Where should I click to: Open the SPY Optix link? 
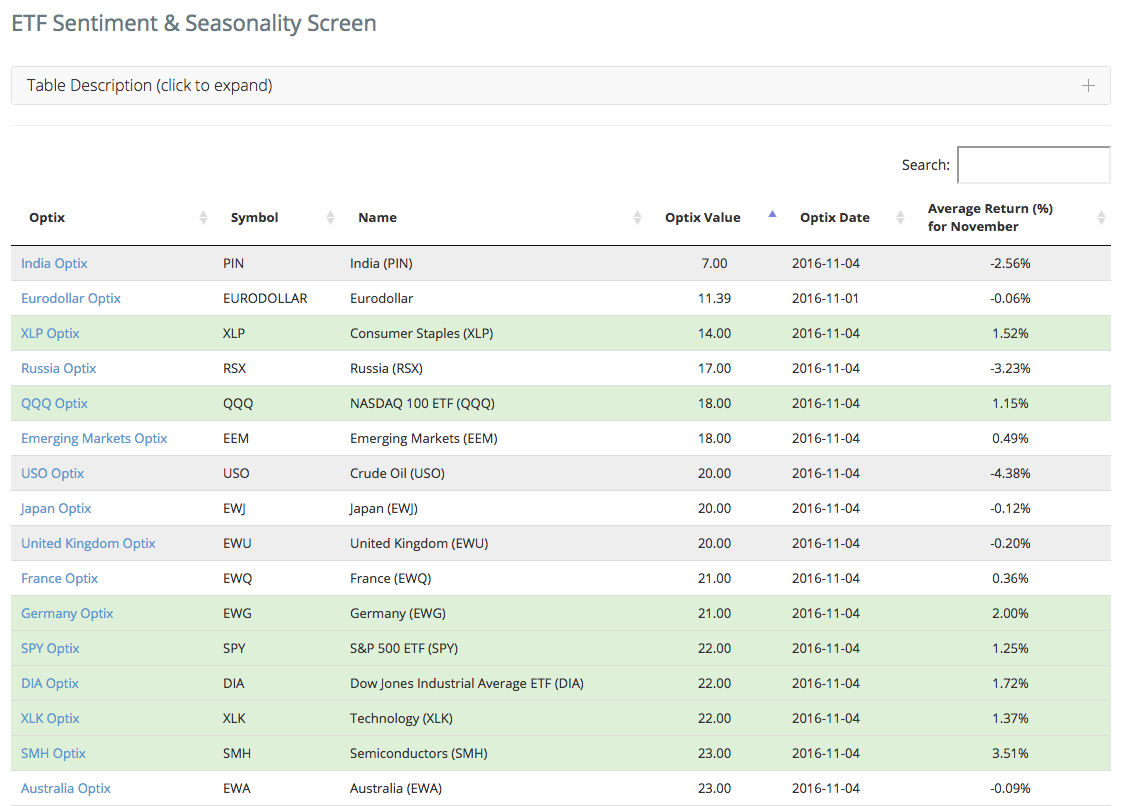[50, 648]
